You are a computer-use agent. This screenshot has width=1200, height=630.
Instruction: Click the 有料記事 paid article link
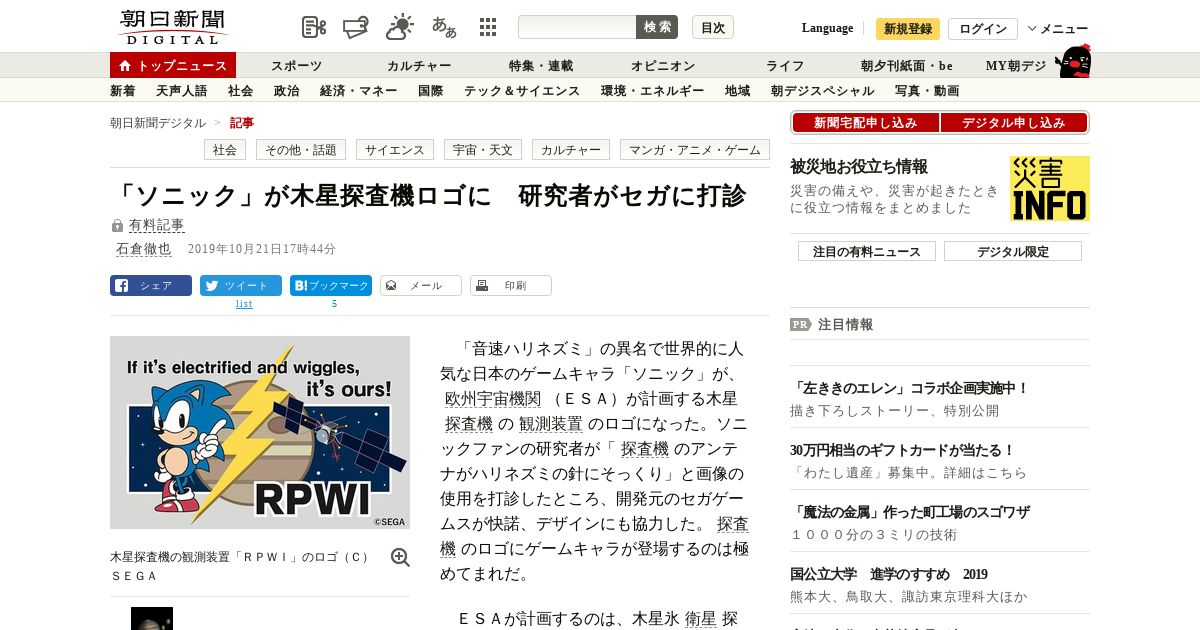(x=156, y=226)
